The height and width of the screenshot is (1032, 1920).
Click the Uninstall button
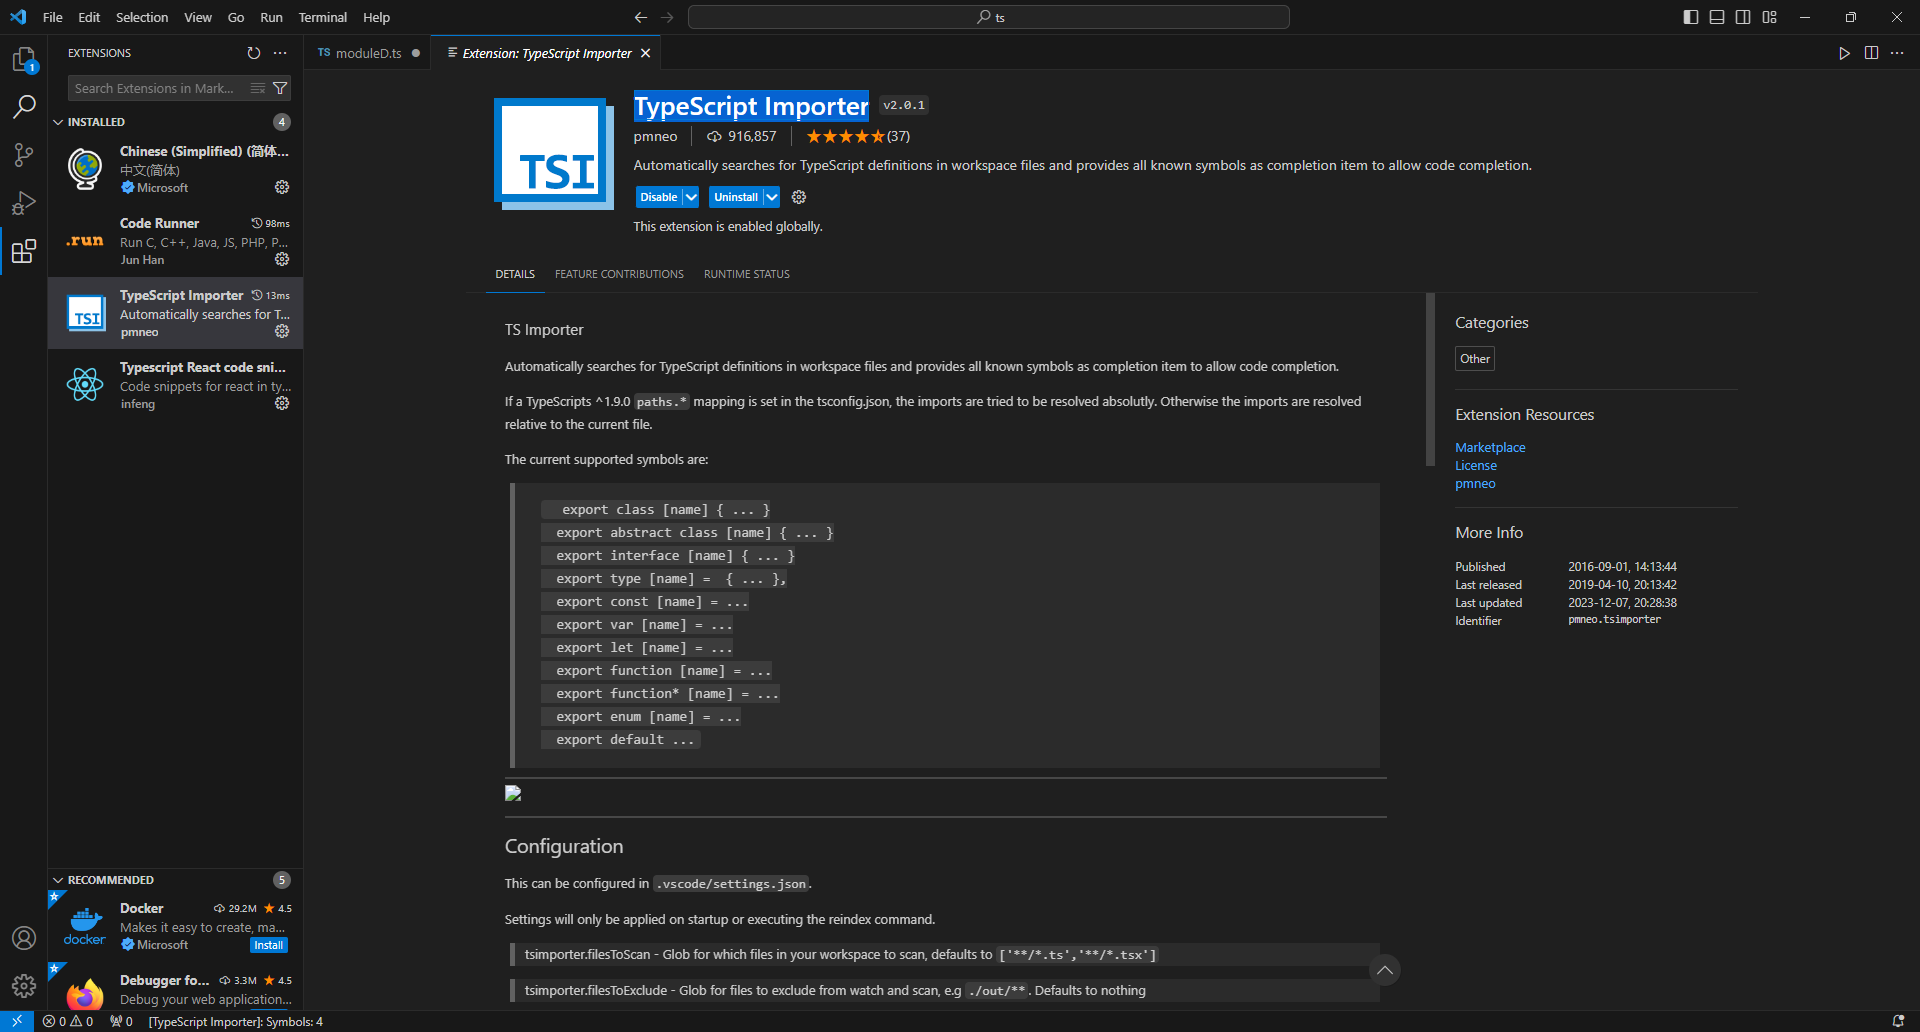coord(736,197)
